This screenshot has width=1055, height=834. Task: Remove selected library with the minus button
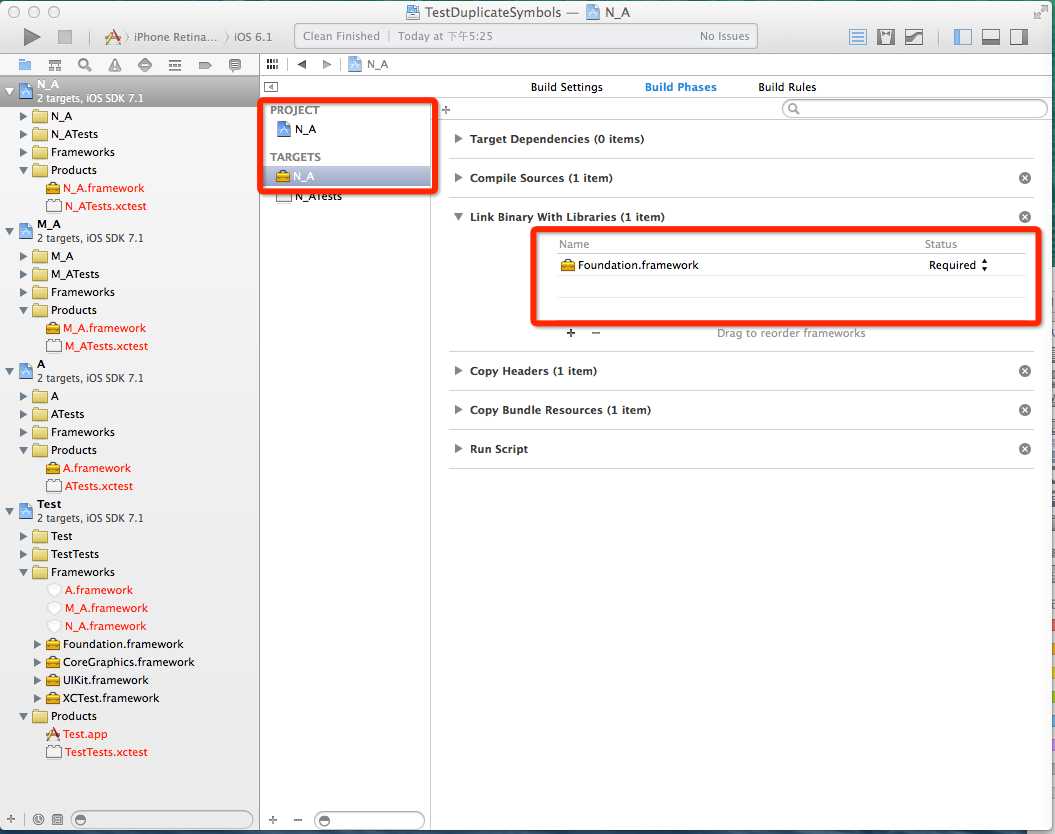[x=595, y=332]
